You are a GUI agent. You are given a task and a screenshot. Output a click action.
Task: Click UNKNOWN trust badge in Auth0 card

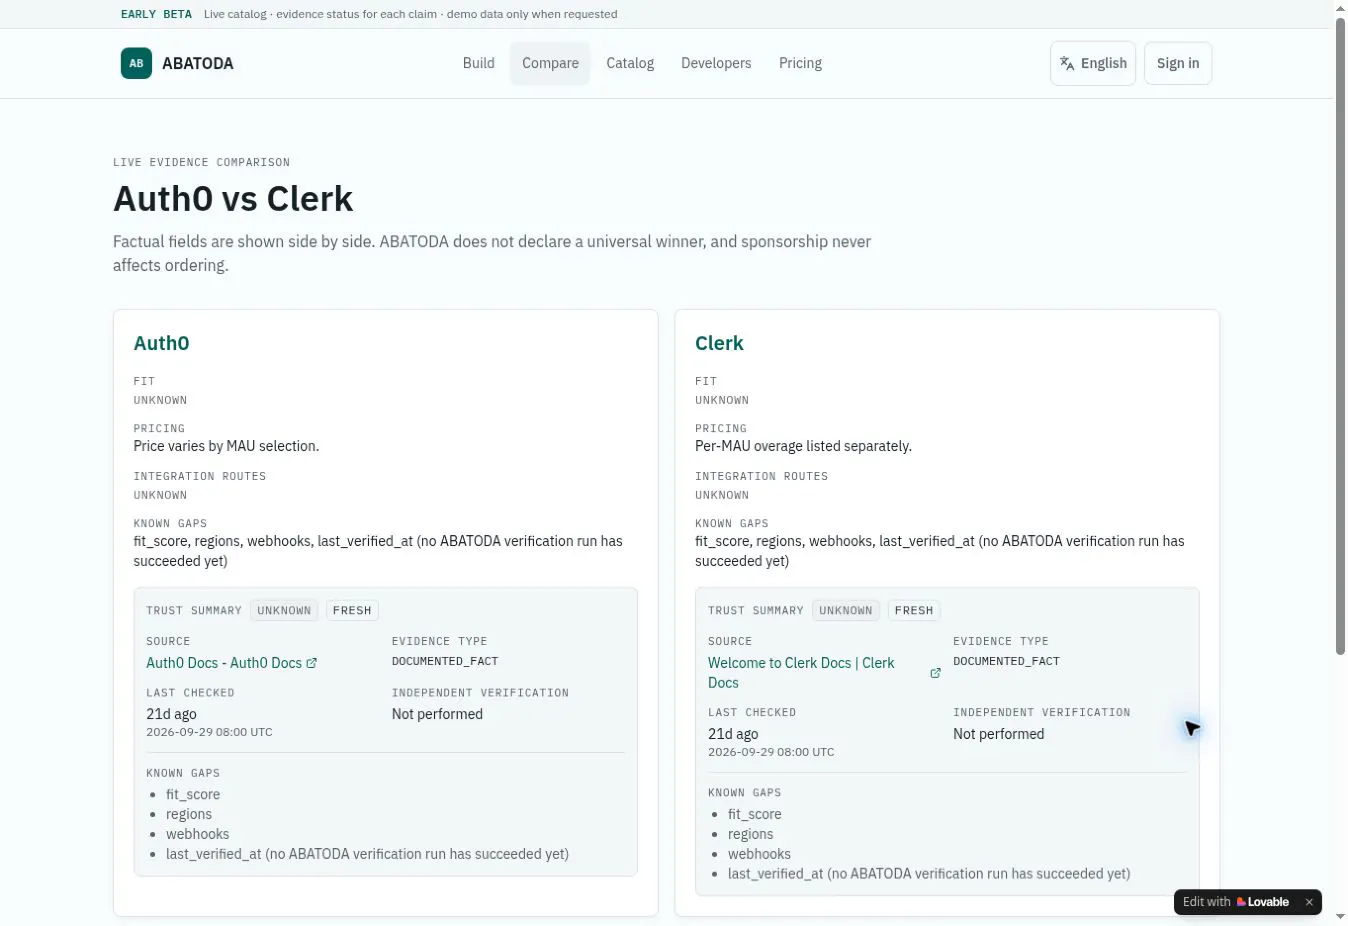284,611
